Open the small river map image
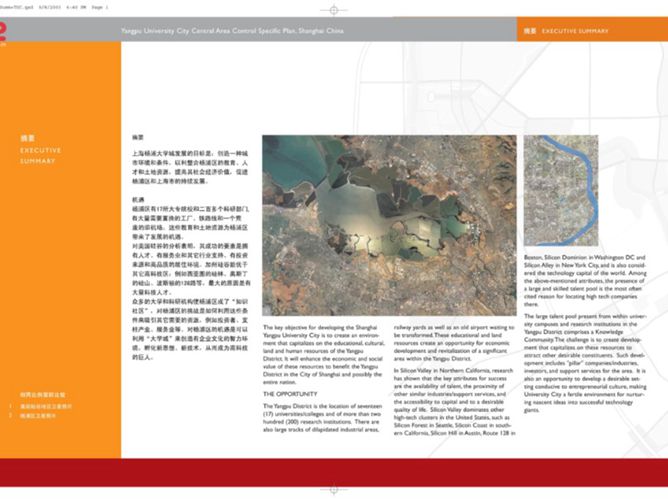 pyautogui.click(x=561, y=190)
